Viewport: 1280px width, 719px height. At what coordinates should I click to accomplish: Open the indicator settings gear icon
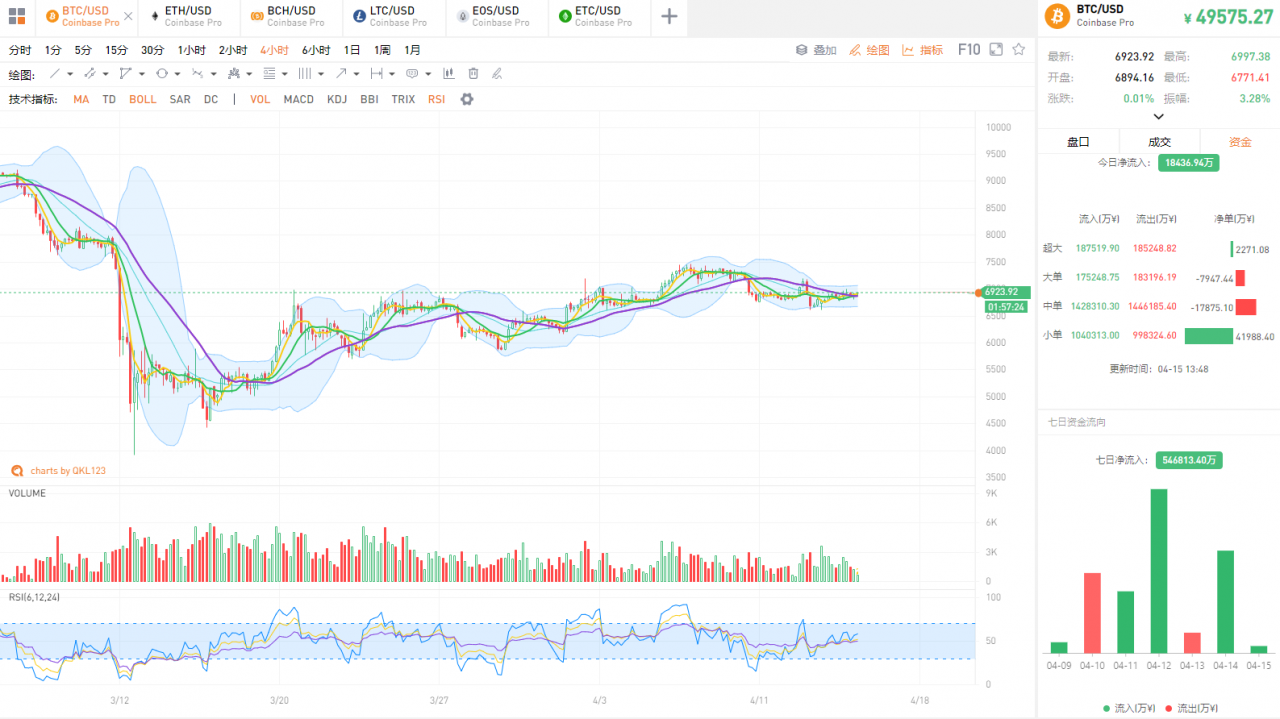coord(466,99)
